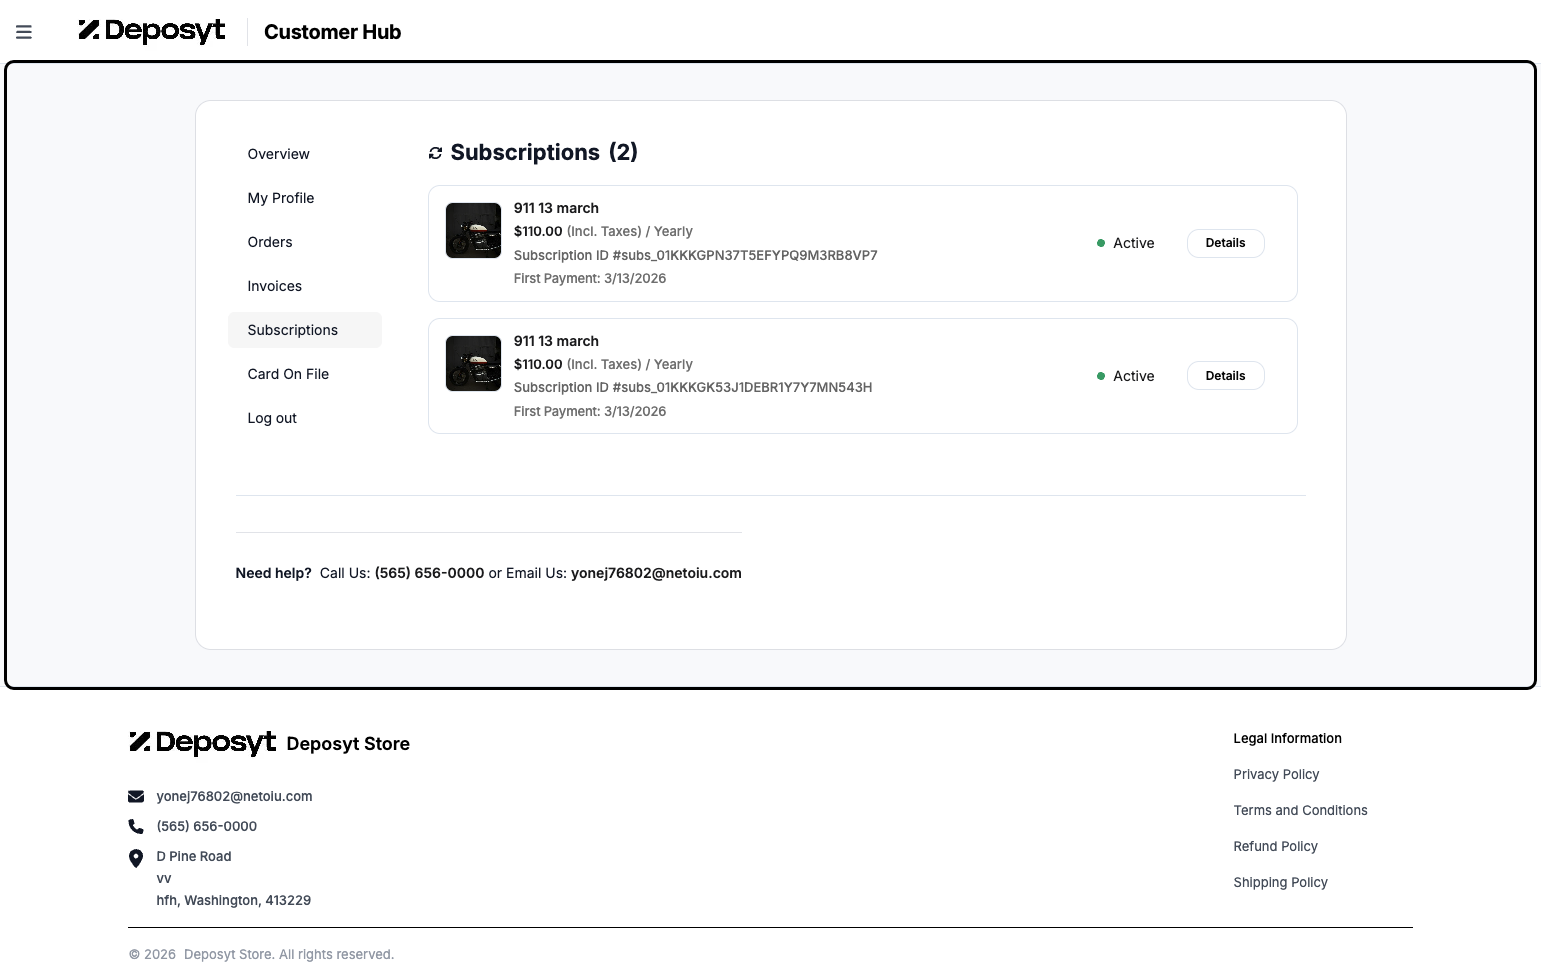Click the Subscriptions refresh icon
This screenshot has height=963, width=1541.
(x=435, y=153)
